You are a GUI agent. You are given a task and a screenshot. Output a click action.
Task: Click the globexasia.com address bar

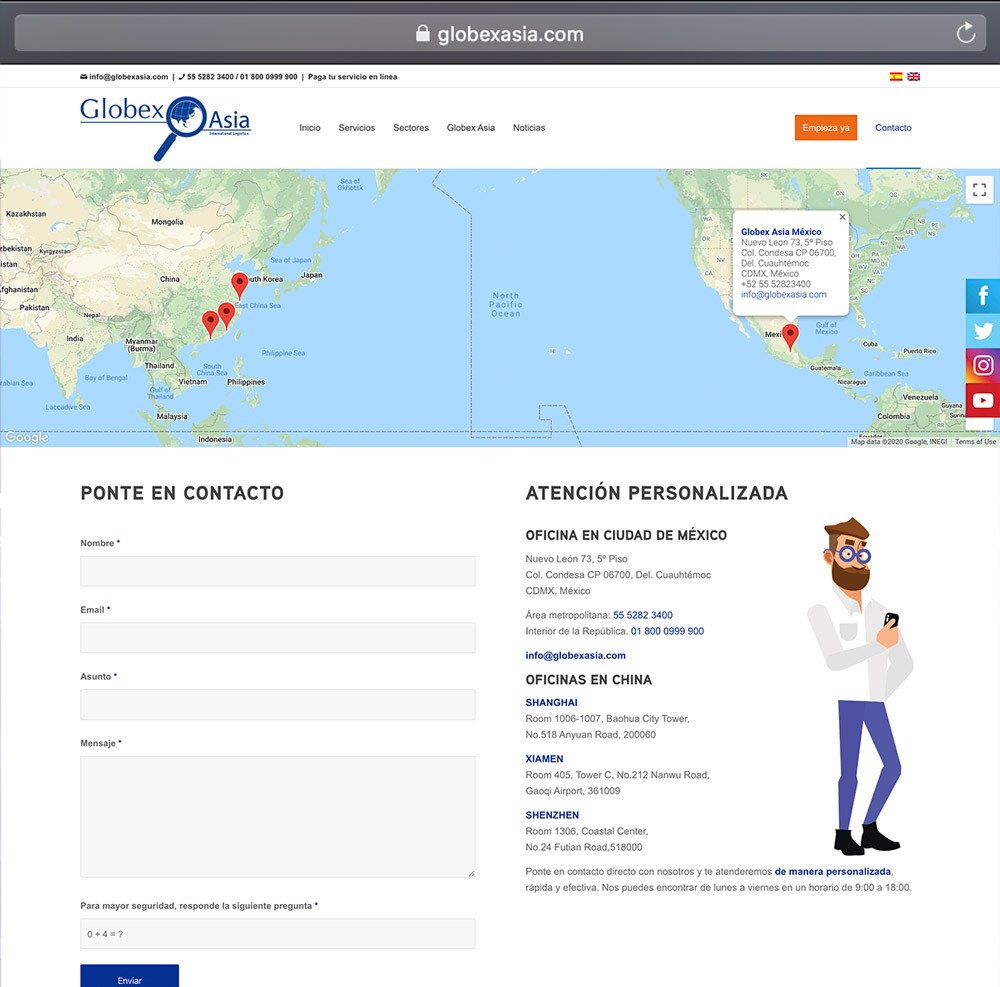(500, 33)
